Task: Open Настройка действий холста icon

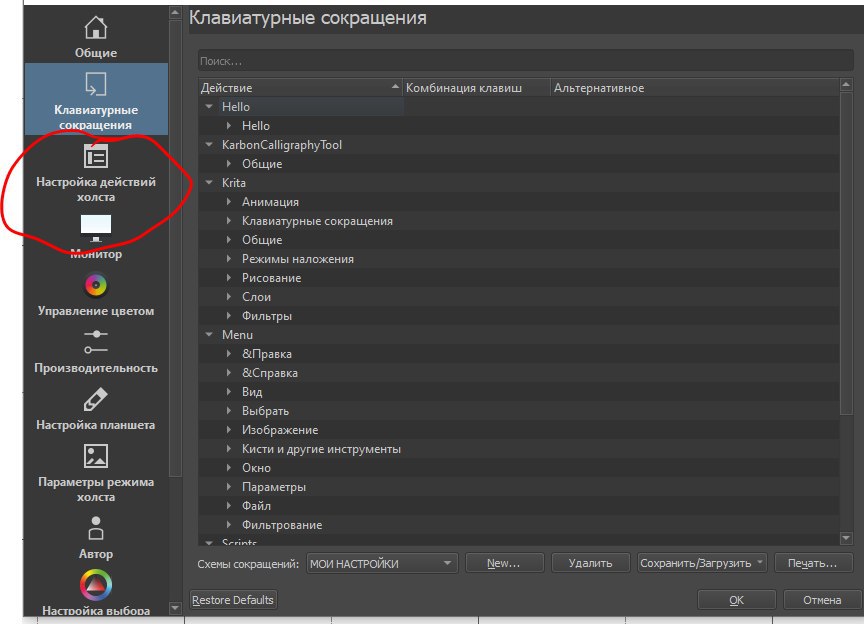Action: click(x=96, y=156)
